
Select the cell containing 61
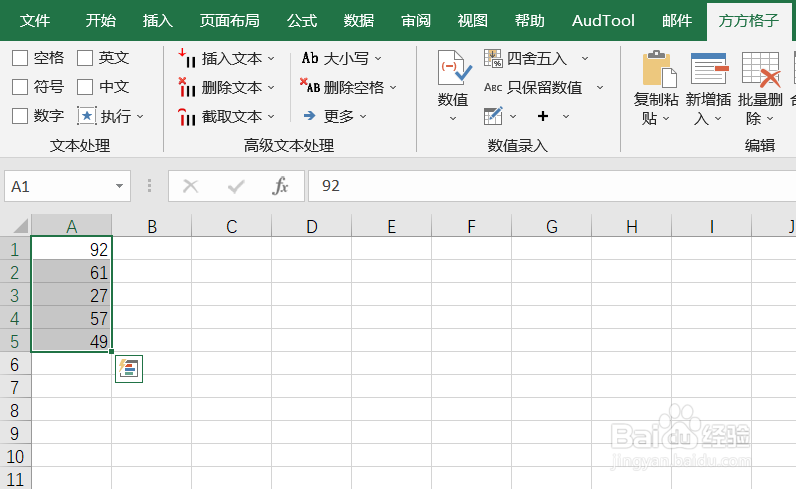coord(72,272)
